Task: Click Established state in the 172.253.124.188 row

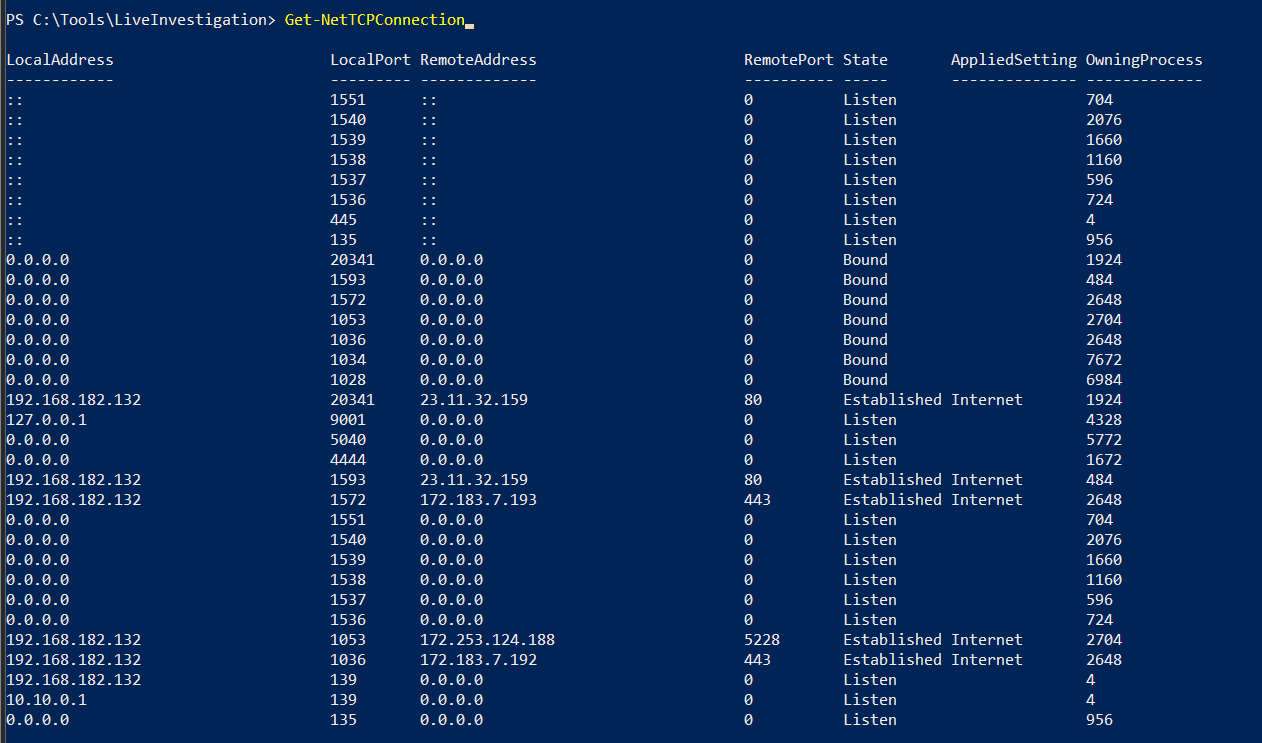Action: tap(892, 640)
